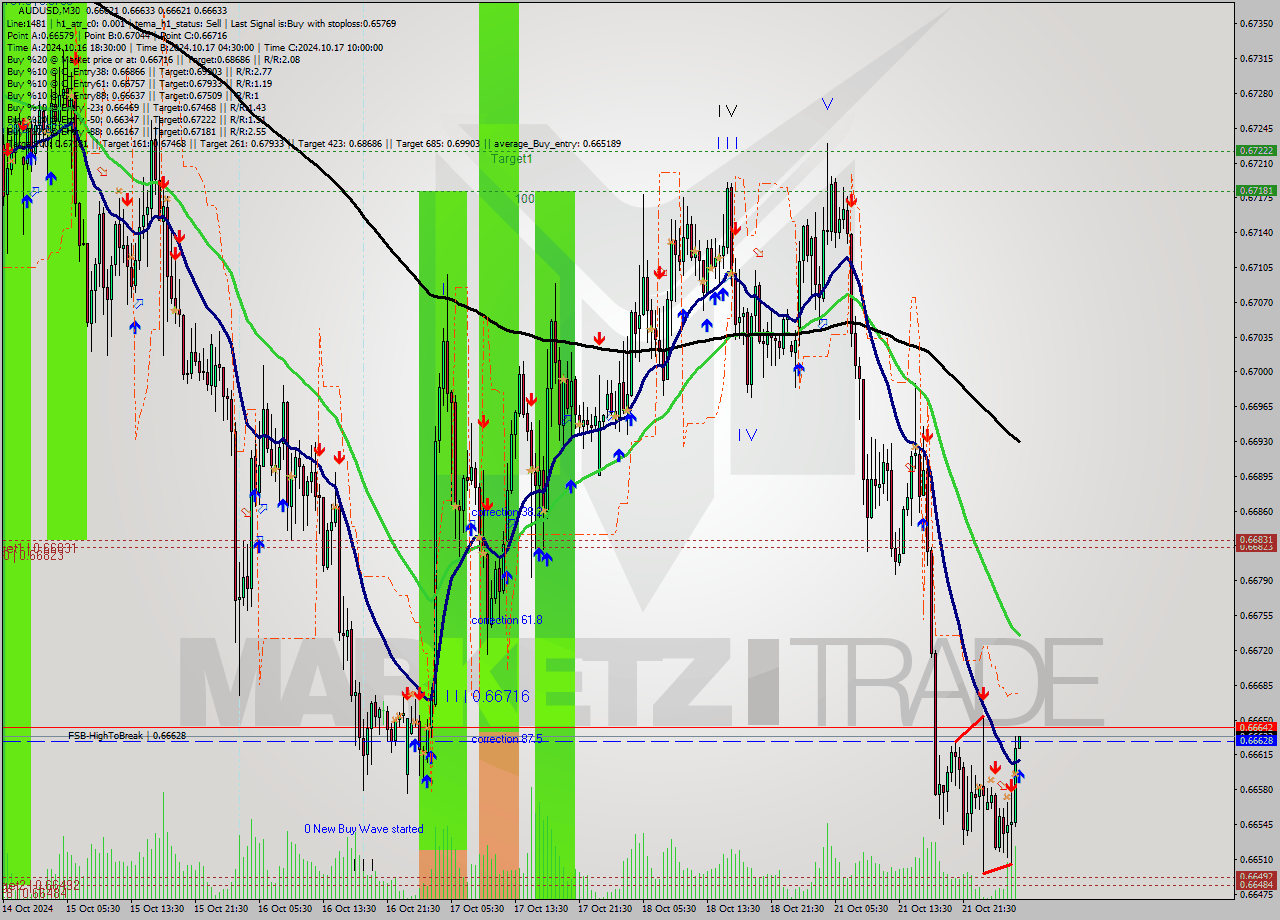Click the '16 Oct 21:30' time label

pos(414,909)
